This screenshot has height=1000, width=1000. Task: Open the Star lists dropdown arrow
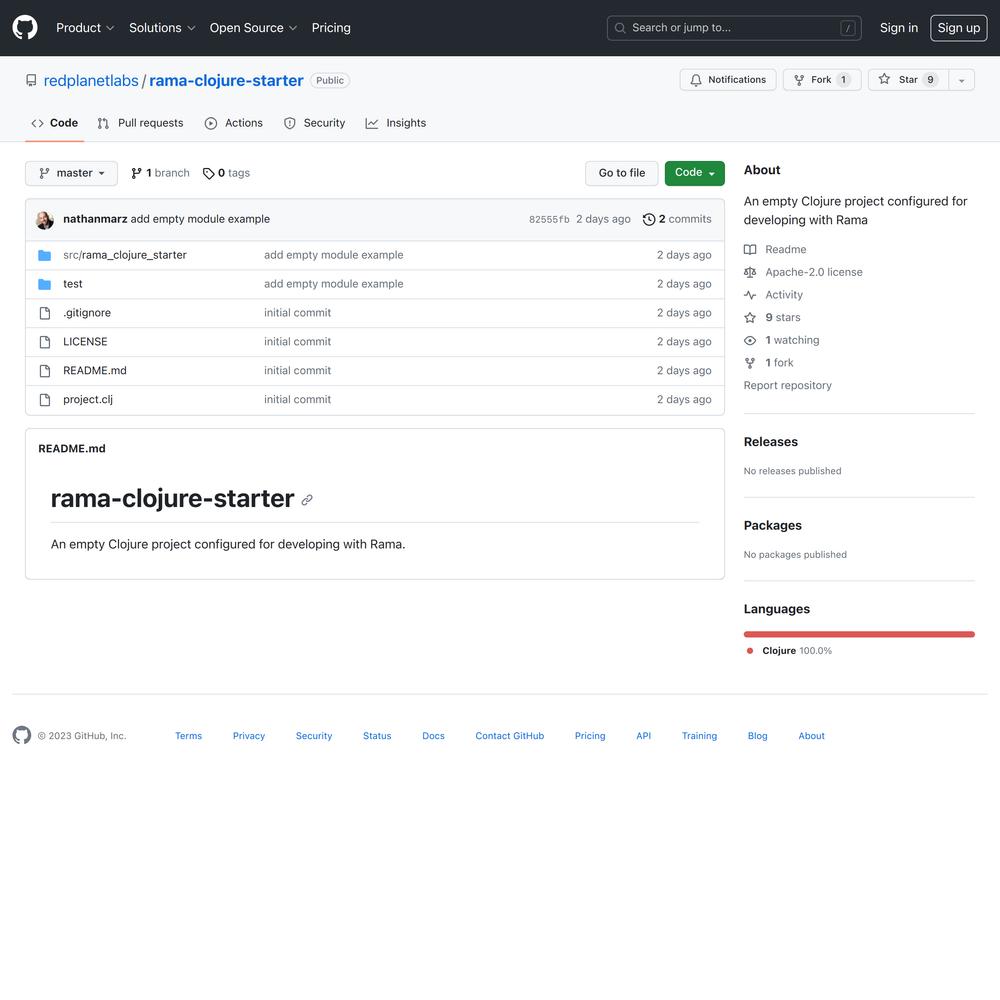point(961,80)
